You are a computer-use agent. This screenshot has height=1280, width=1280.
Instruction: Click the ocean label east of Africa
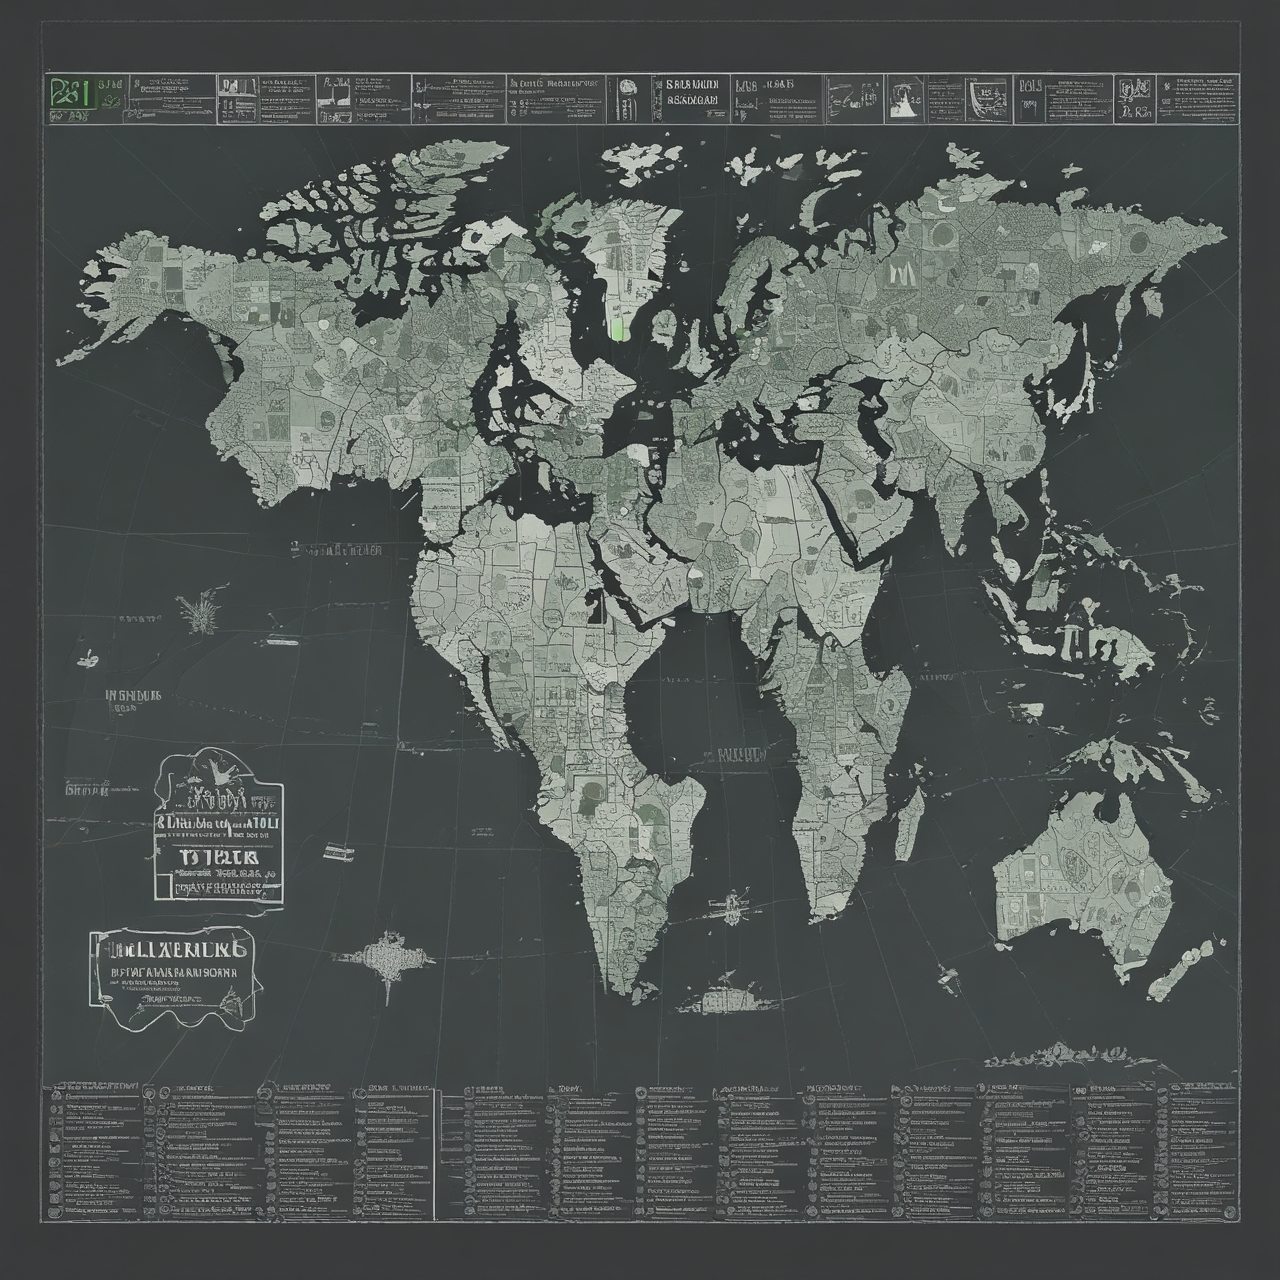pyautogui.click(x=936, y=677)
